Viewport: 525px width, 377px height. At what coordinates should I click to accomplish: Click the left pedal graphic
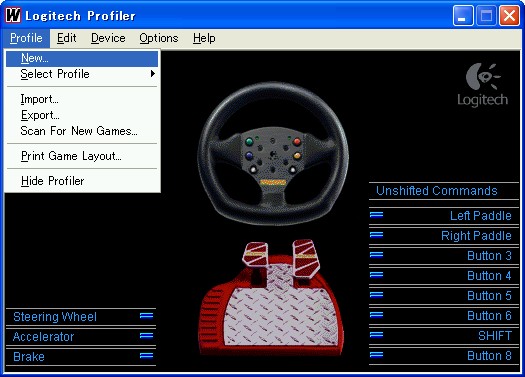[x=256, y=253]
